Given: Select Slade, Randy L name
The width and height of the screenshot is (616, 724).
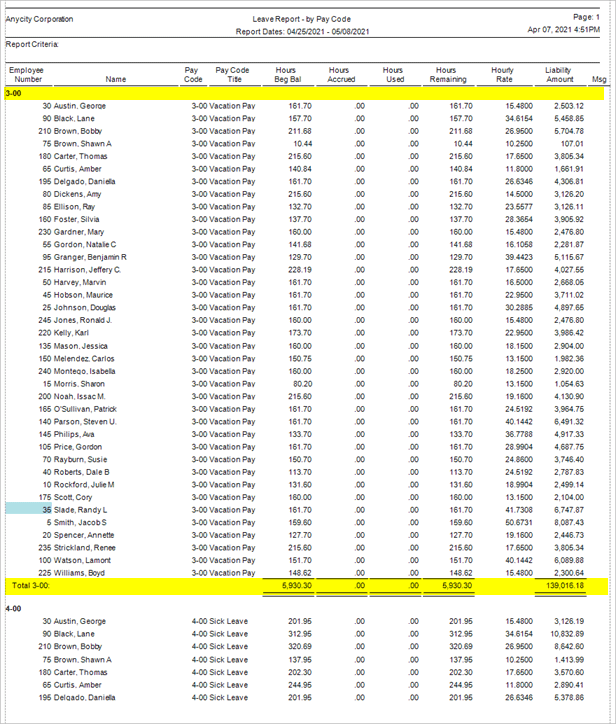Looking at the screenshot, I should coord(80,510).
